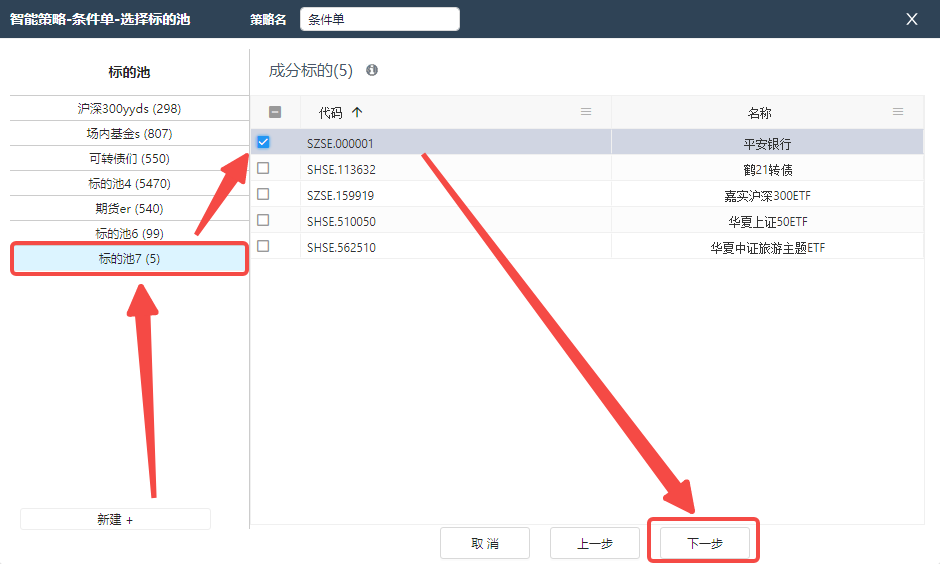The width and height of the screenshot is (940, 564).
Task: Proceed with the 下一步 button
Action: coord(704,543)
